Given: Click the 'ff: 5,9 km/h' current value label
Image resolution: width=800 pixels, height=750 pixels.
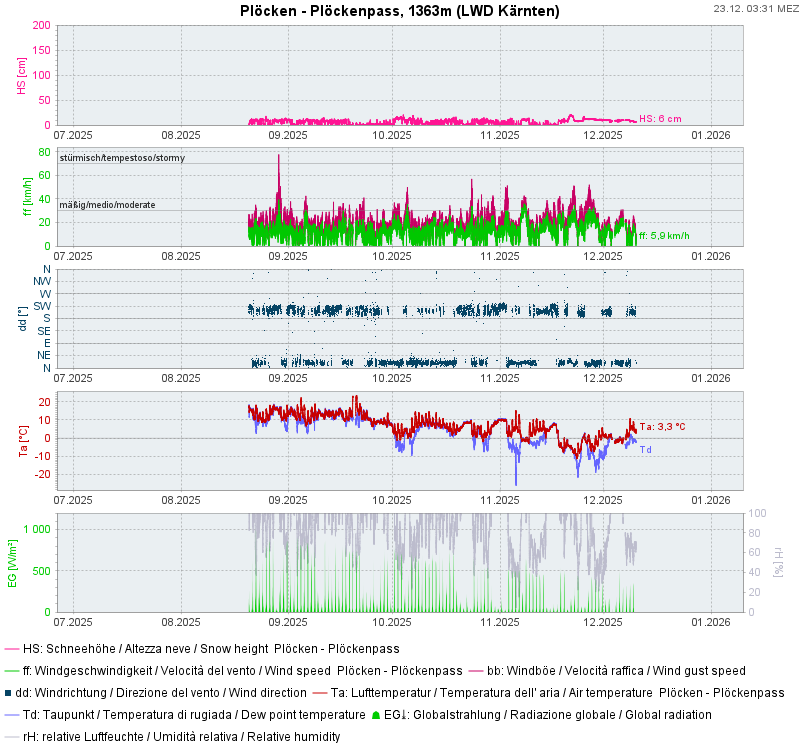Looking at the screenshot, I should [x=664, y=236].
